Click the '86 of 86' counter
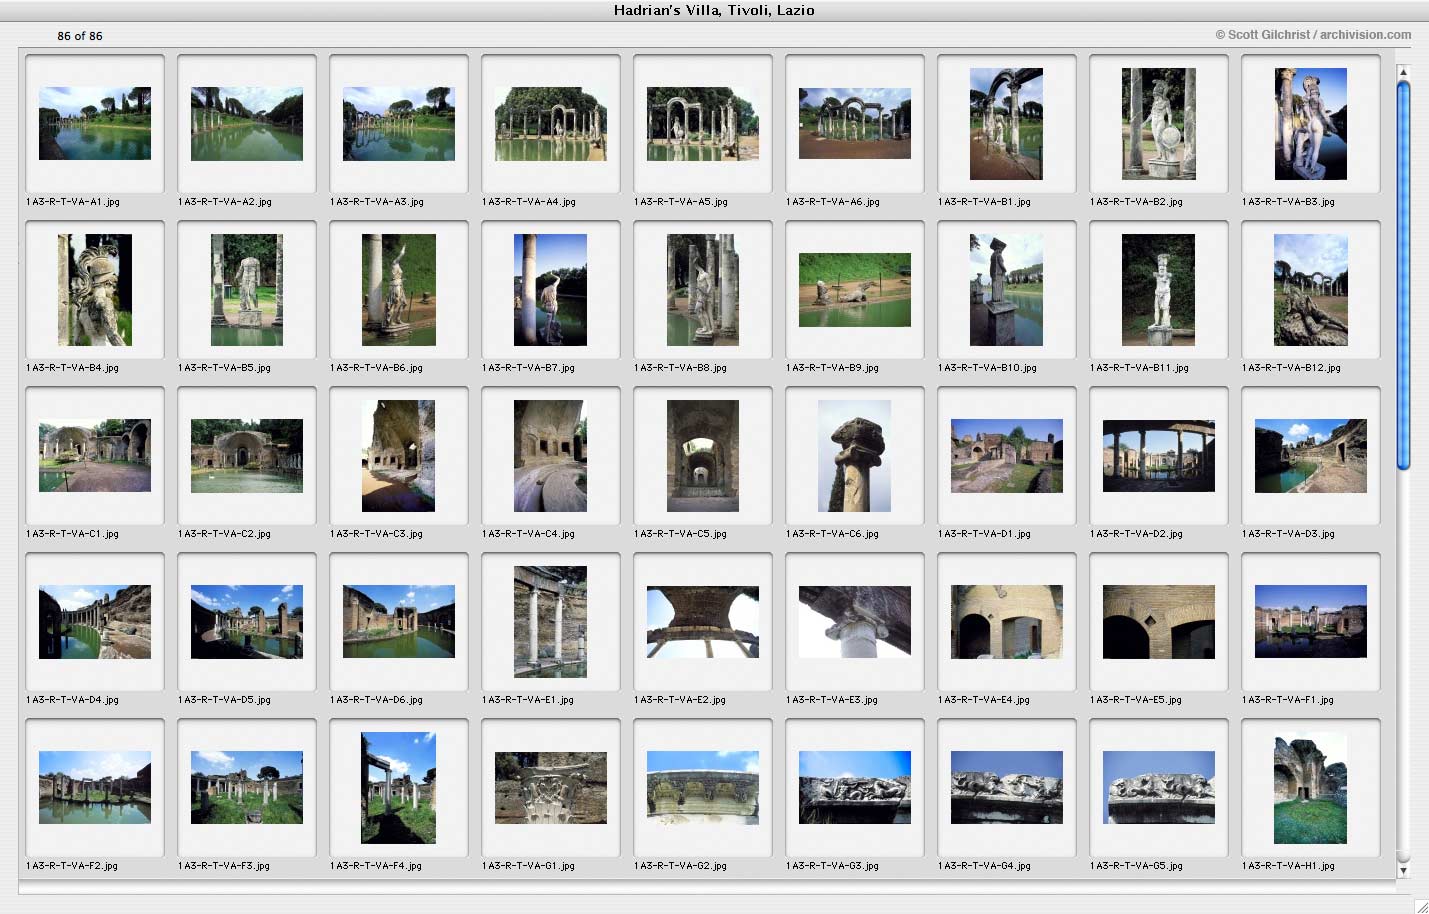The width and height of the screenshot is (1429, 914). click(80, 36)
